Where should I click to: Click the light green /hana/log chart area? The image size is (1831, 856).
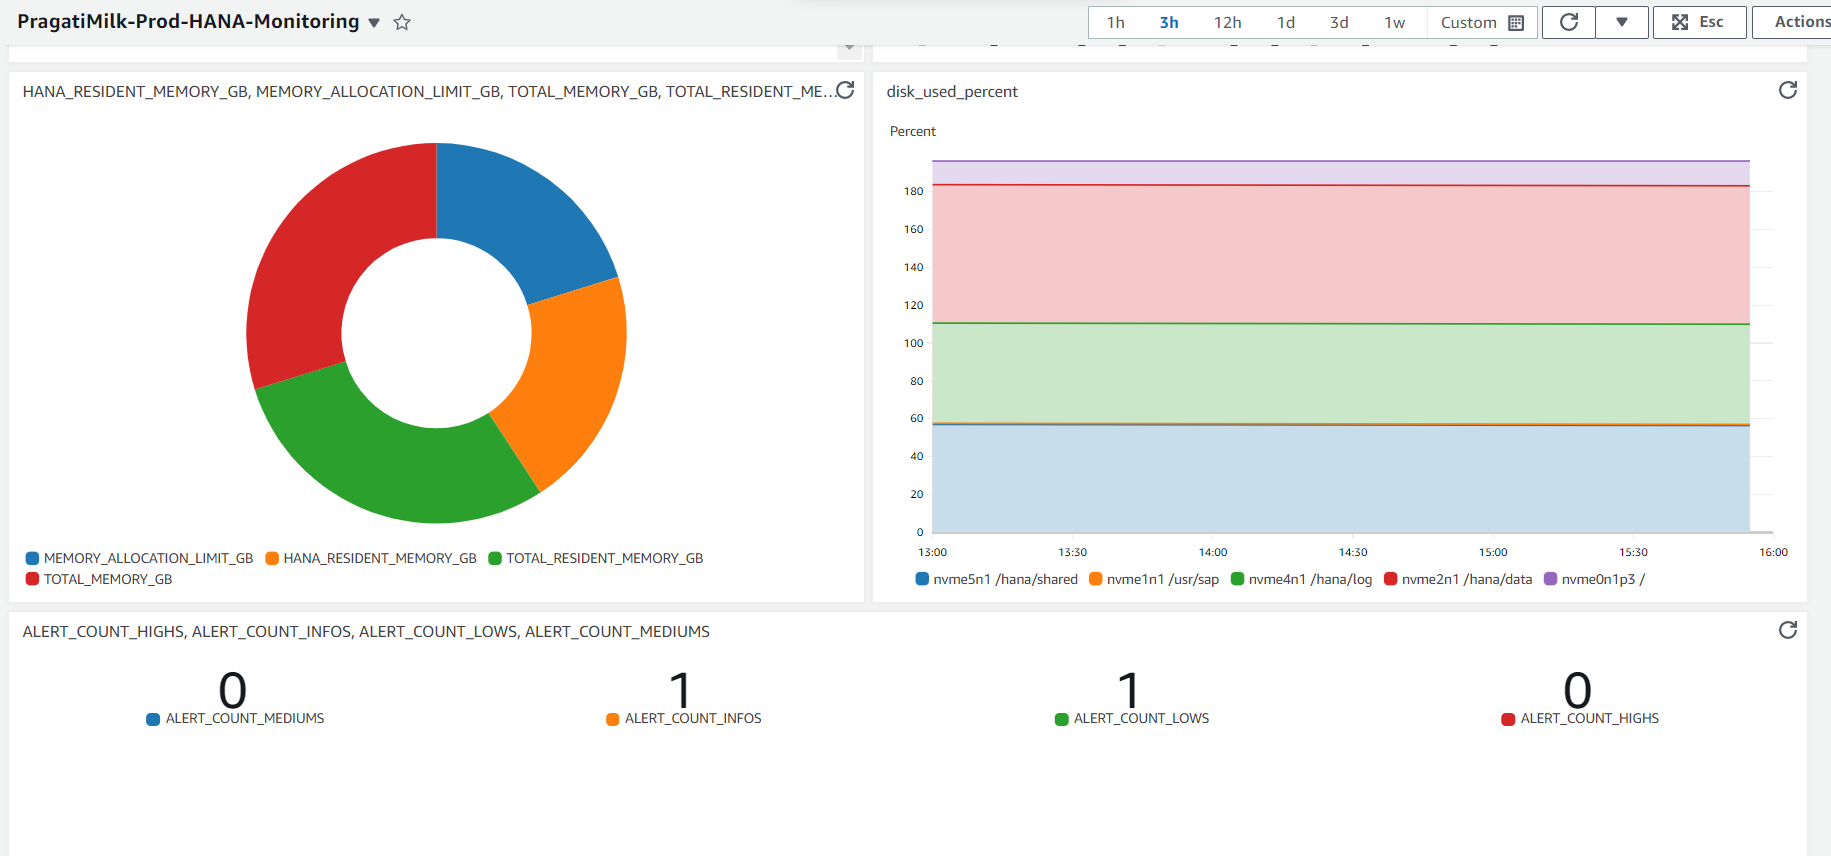point(1340,373)
